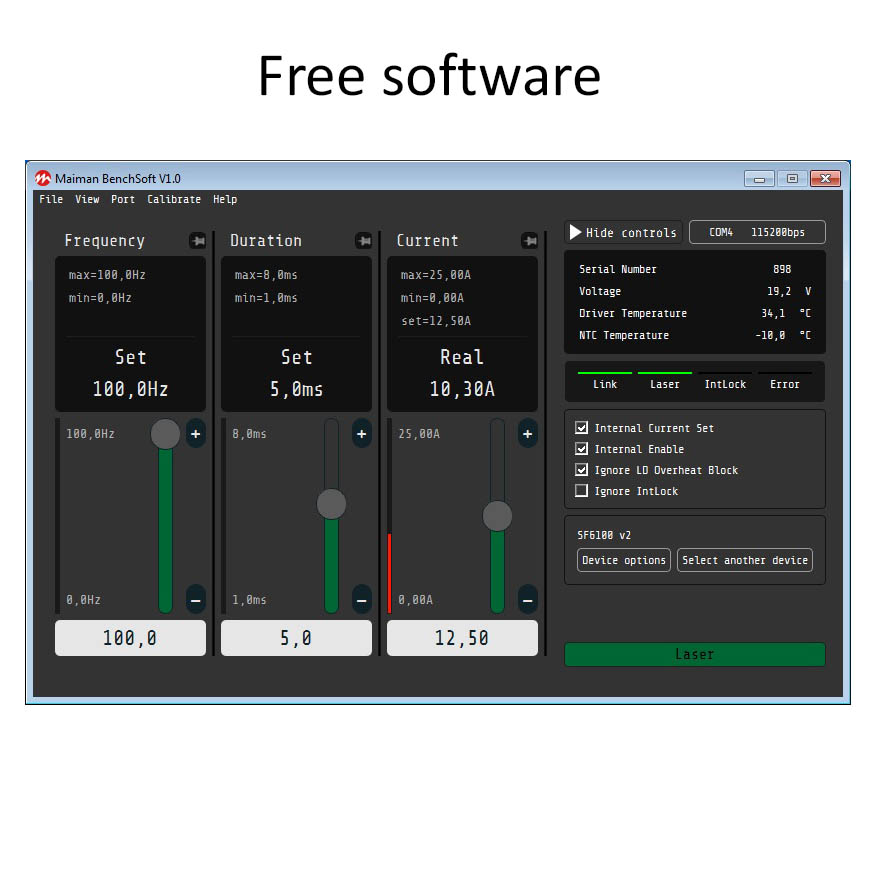
Task: Click Select another device
Action: click(745, 560)
